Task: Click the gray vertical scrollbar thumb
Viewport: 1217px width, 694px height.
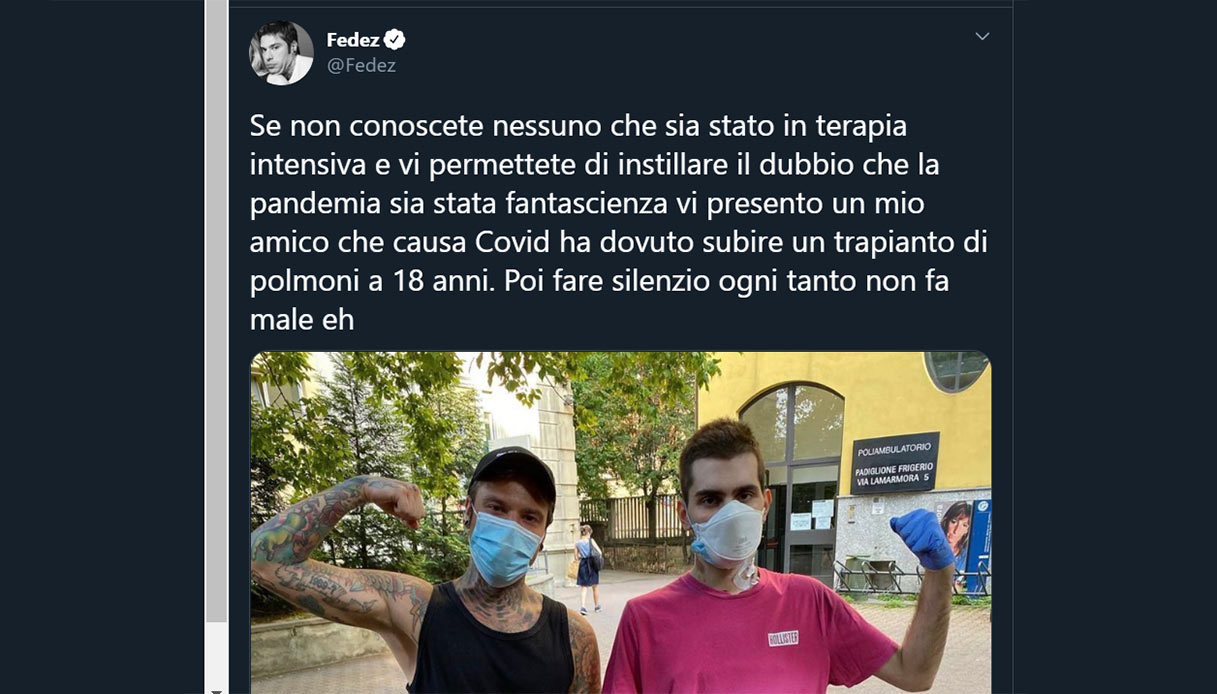Action: tap(216, 311)
